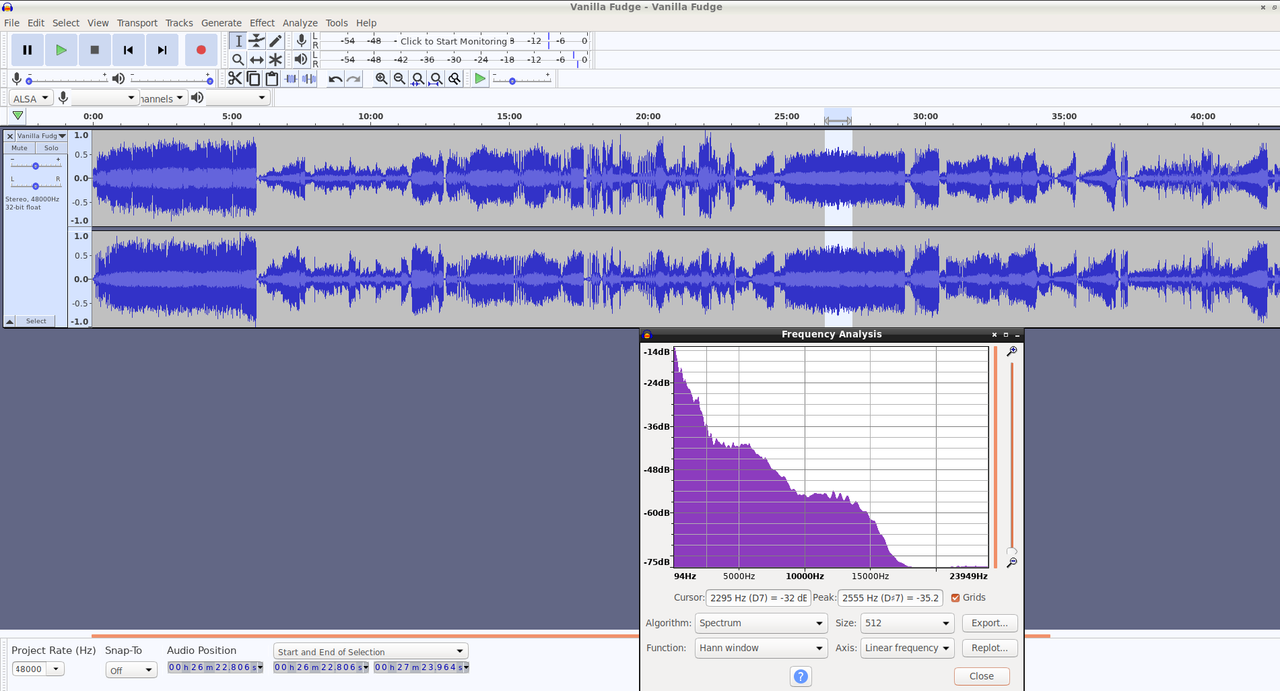Remove track with the X button
The height and width of the screenshot is (691, 1280).
point(10,136)
